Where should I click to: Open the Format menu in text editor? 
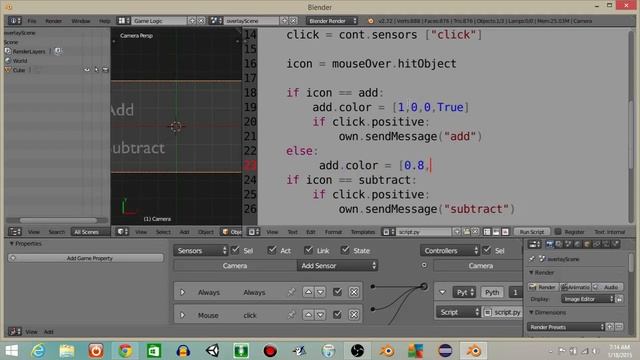(x=333, y=232)
